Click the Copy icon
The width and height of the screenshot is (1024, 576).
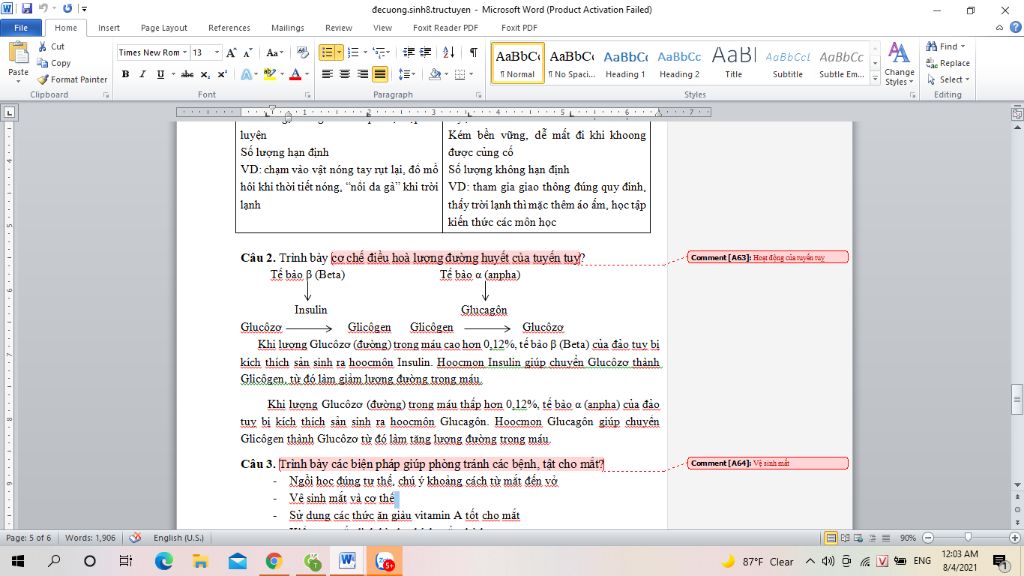pos(42,63)
